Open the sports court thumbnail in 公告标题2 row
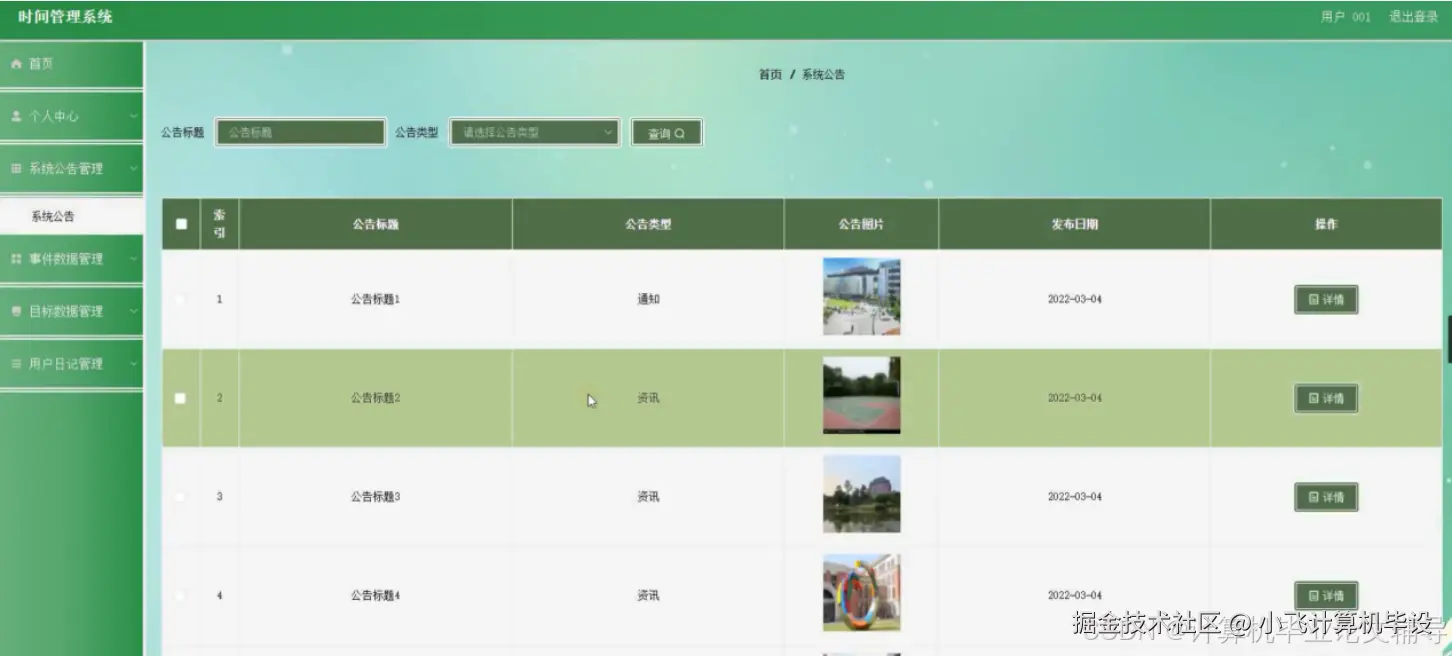Viewport: 1452px width, 656px height. 861,395
